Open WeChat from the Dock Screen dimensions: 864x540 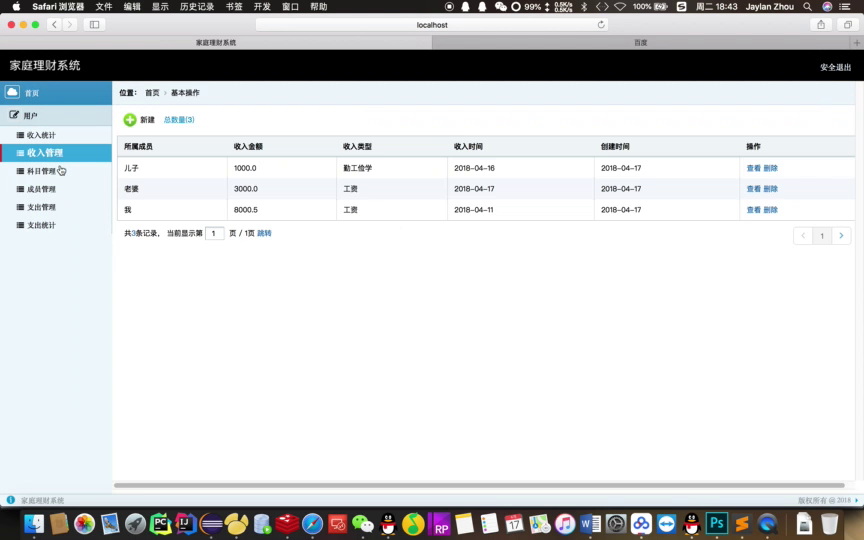point(363,523)
